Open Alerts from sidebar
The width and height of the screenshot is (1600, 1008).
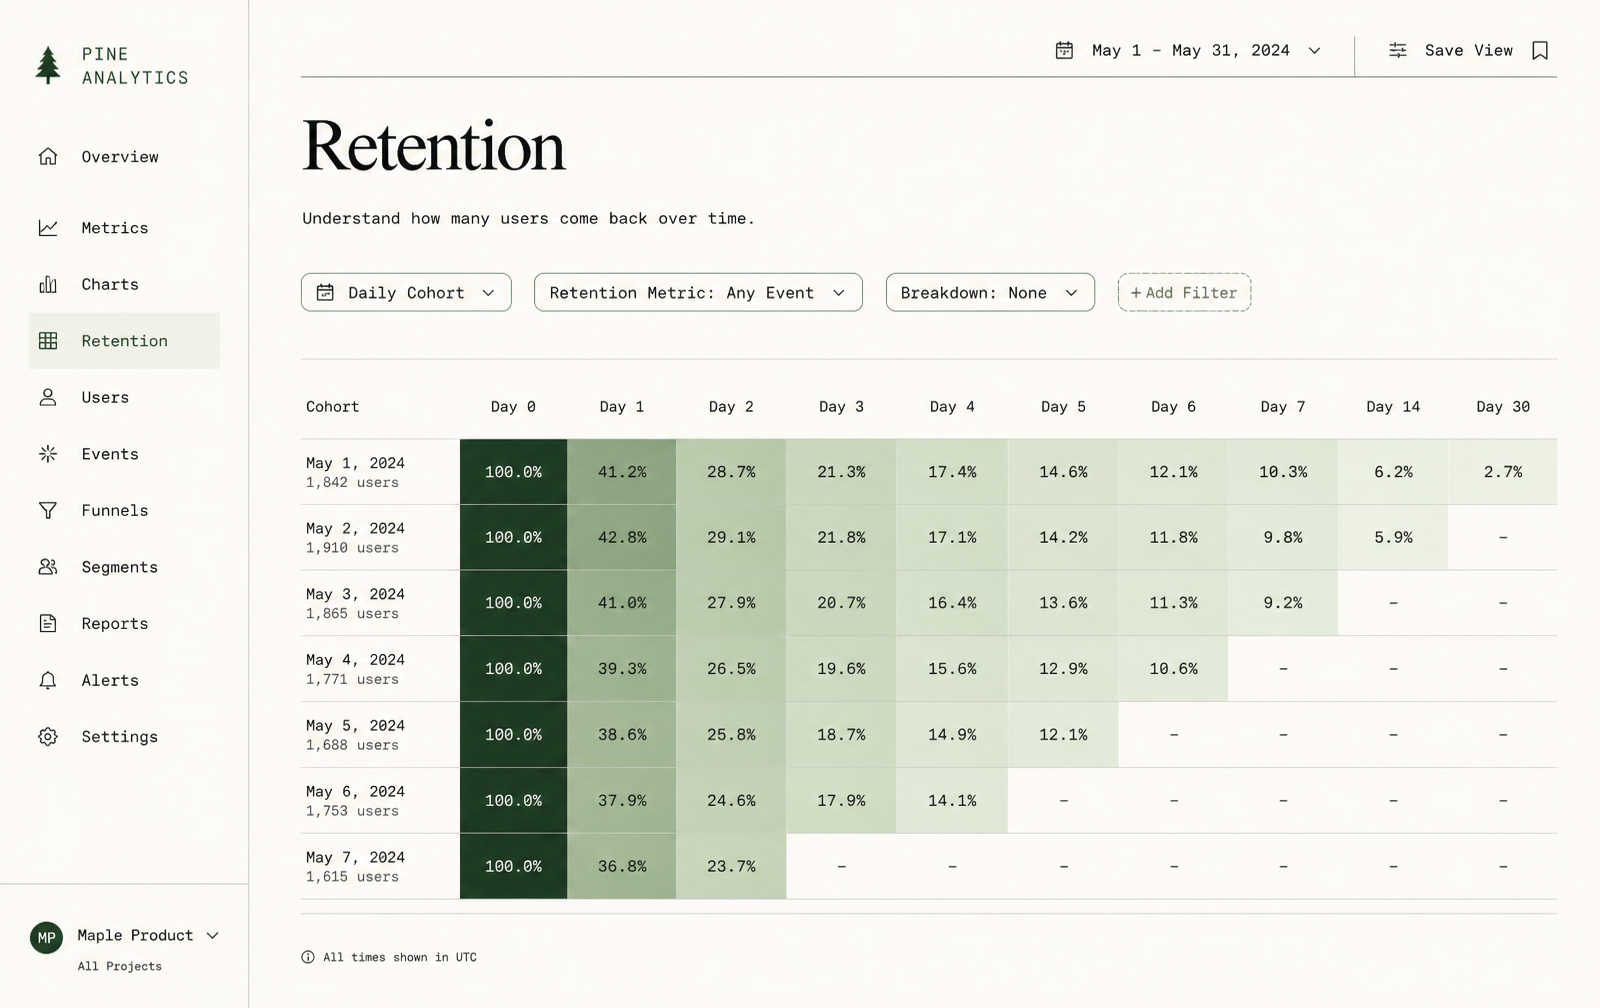tap(124, 680)
